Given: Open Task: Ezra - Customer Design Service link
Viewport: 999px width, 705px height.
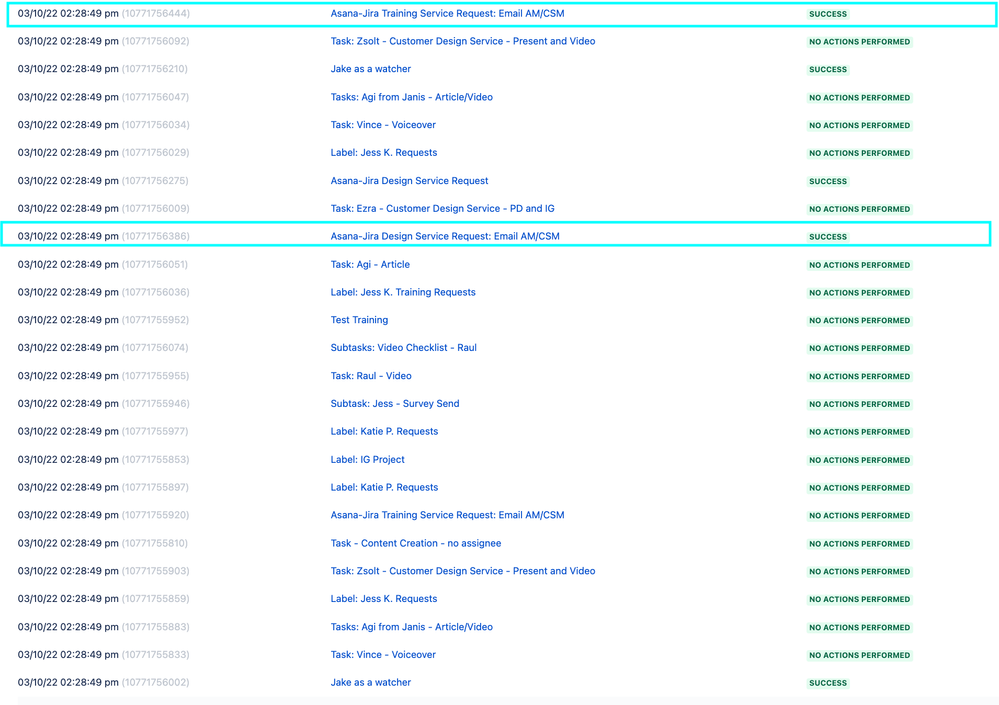Looking at the screenshot, I should click(442, 208).
